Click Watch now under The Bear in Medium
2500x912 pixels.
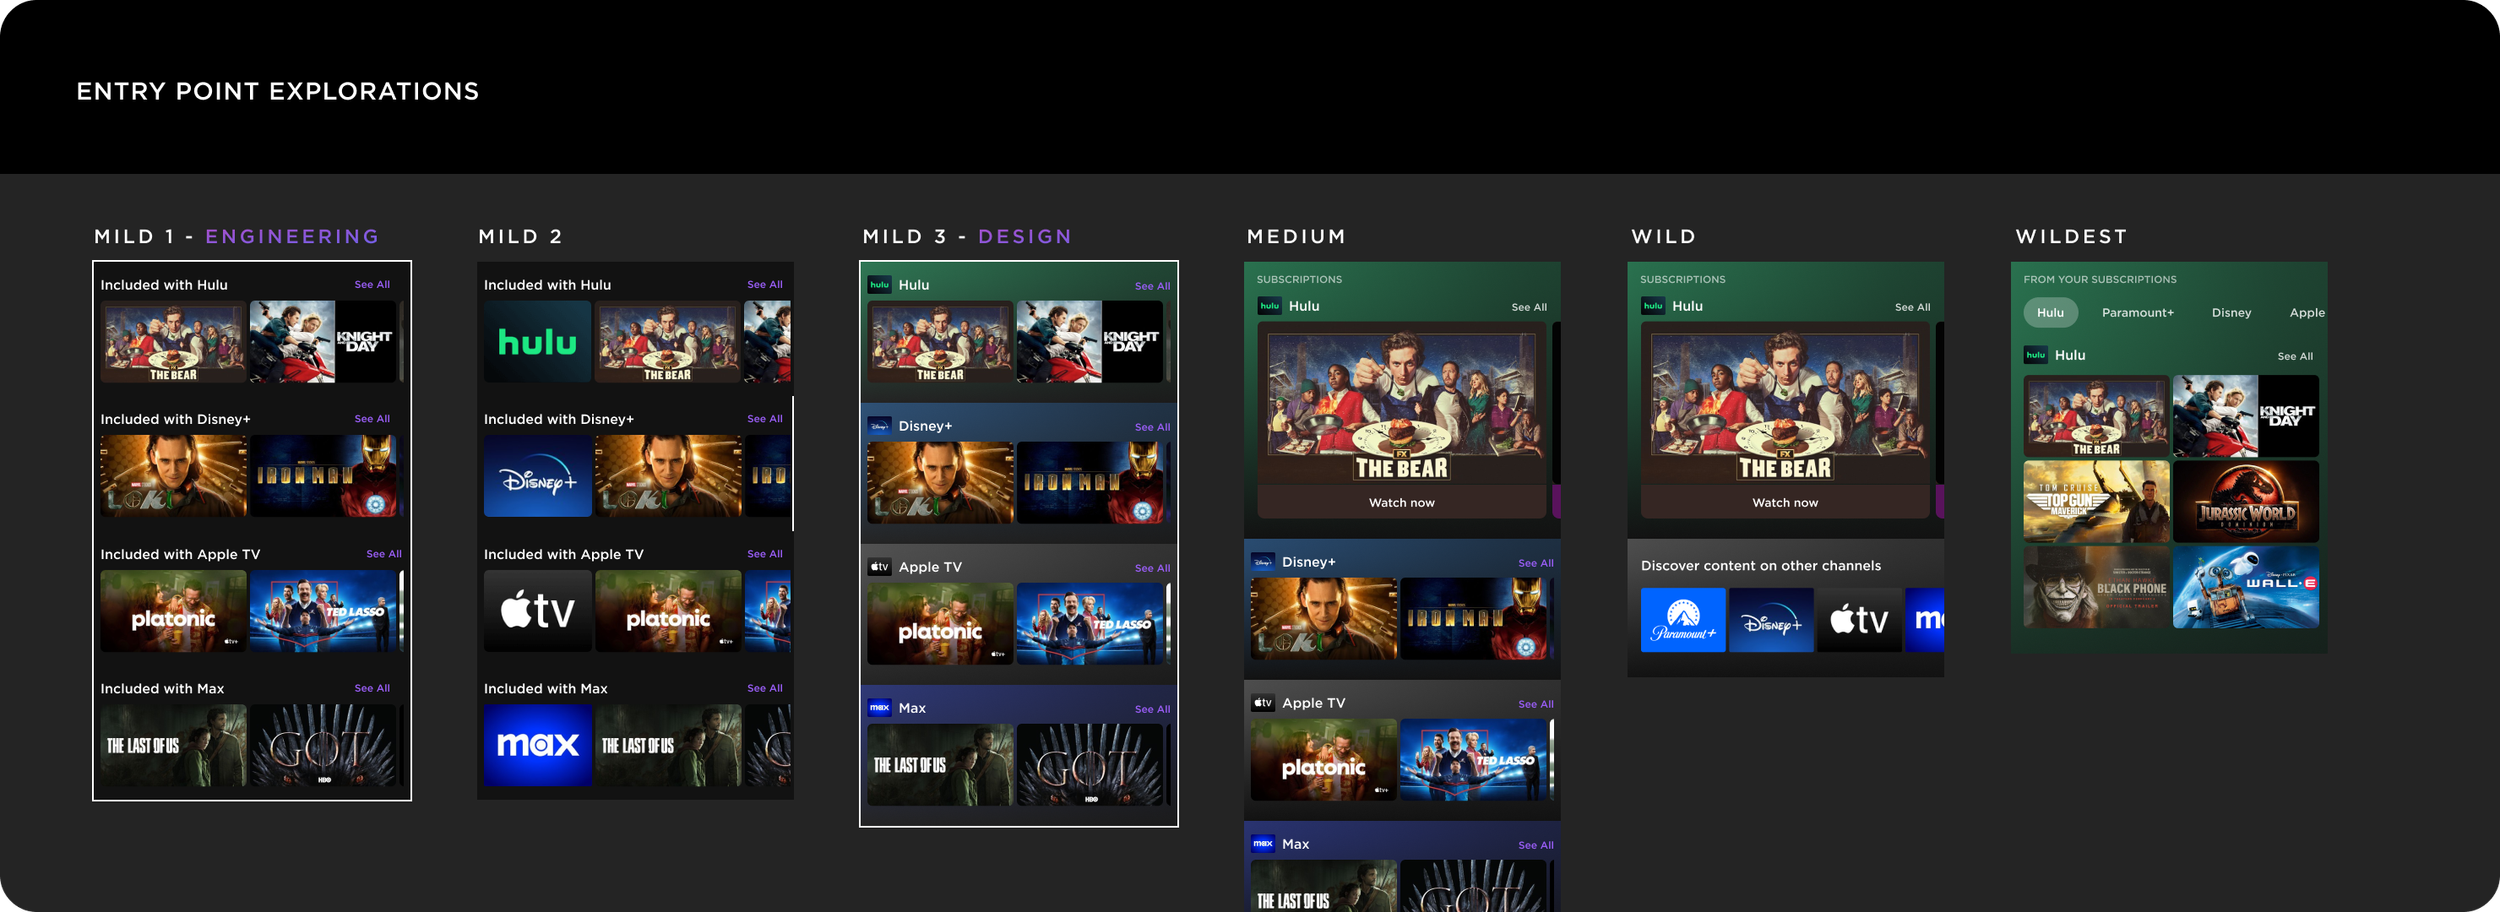1401,503
